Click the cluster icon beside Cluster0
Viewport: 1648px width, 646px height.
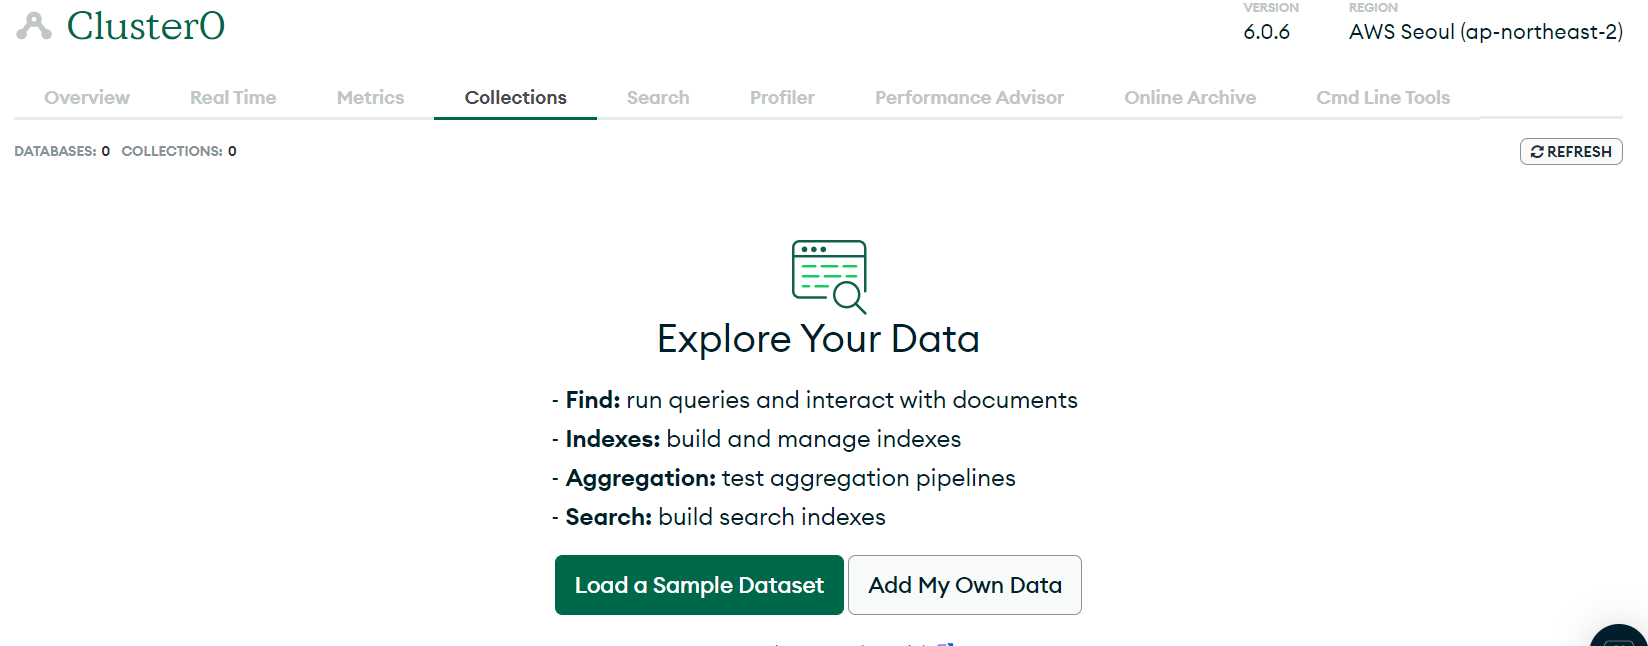coord(34,26)
